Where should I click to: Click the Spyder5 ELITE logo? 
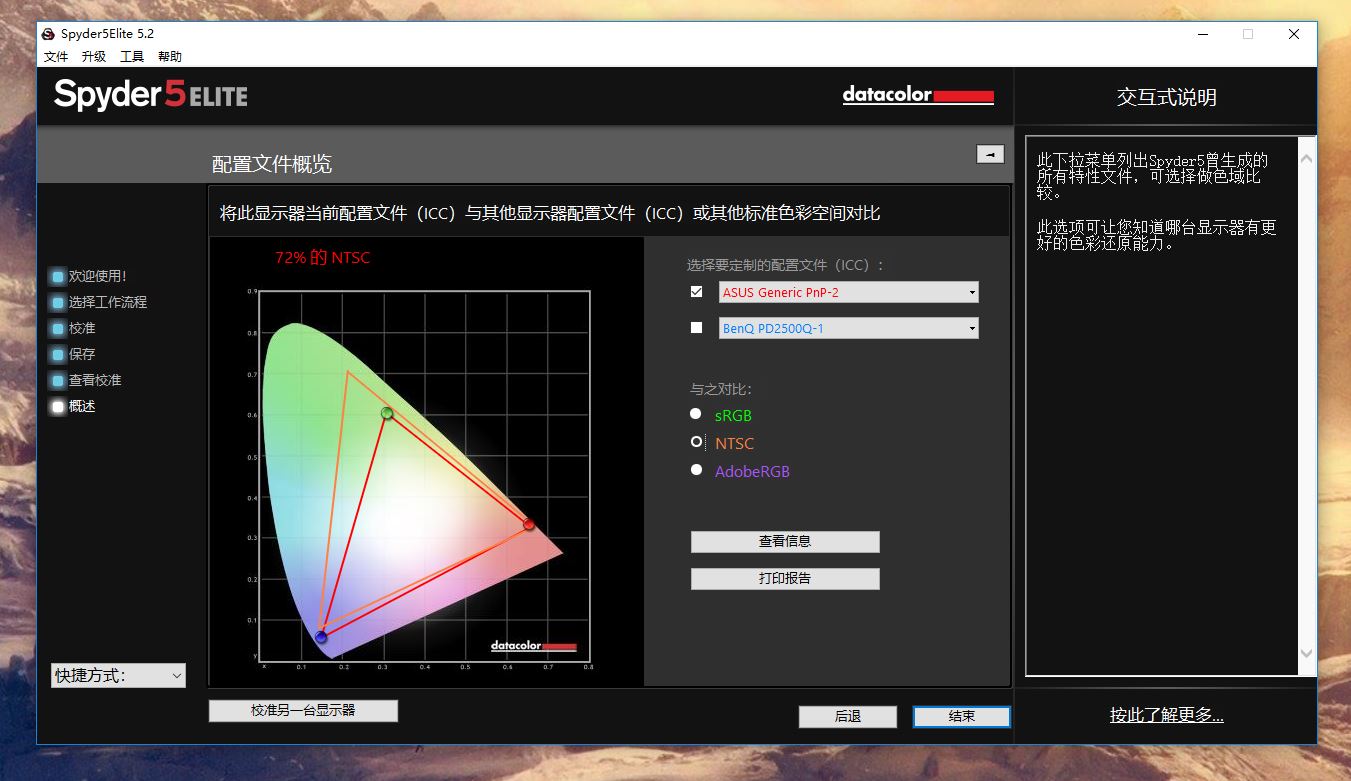pos(148,95)
